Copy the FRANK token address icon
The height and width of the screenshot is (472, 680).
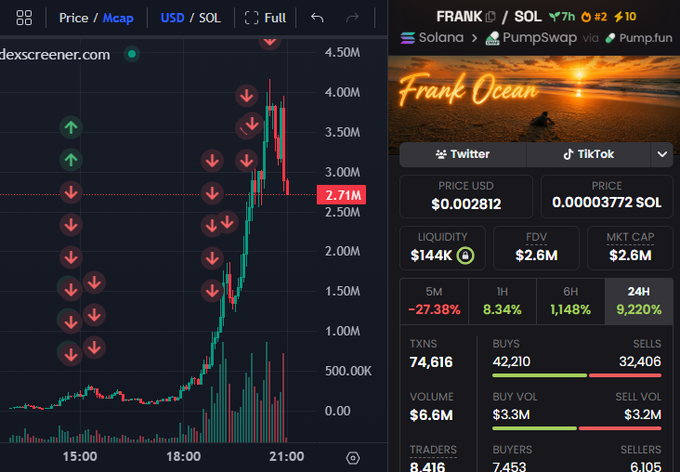pos(490,17)
